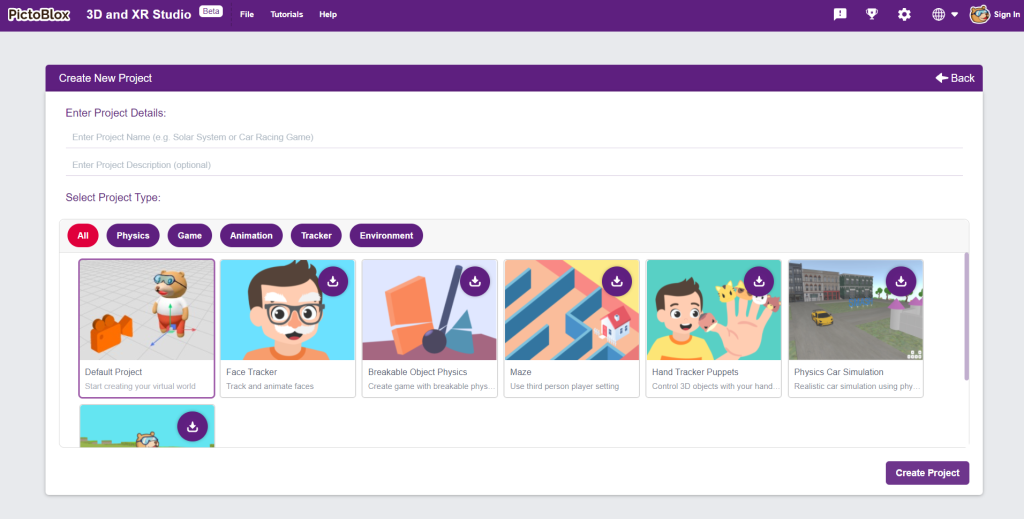The image size is (1024, 519).
Task: Open the Tutorials menu
Action: pyautogui.click(x=287, y=15)
